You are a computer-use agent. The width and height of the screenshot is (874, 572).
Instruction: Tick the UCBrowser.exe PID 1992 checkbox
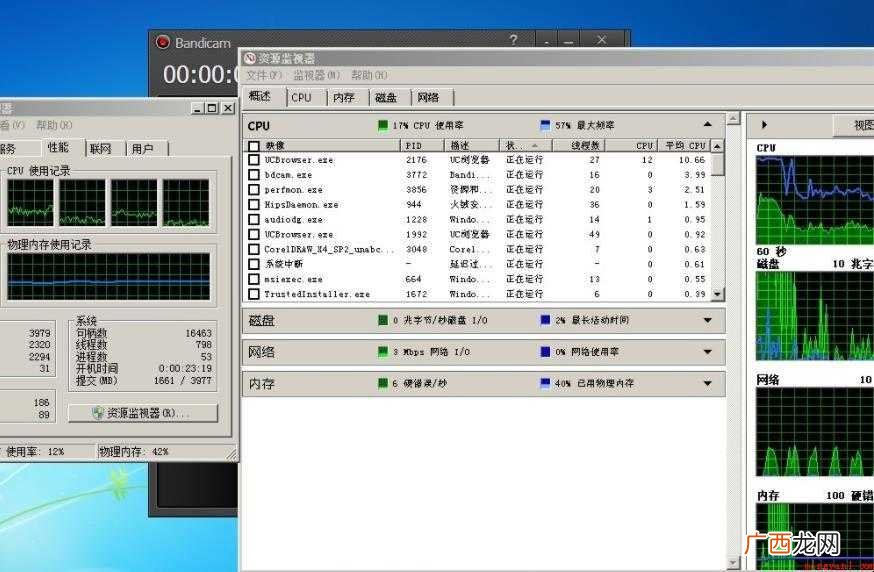pos(254,234)
